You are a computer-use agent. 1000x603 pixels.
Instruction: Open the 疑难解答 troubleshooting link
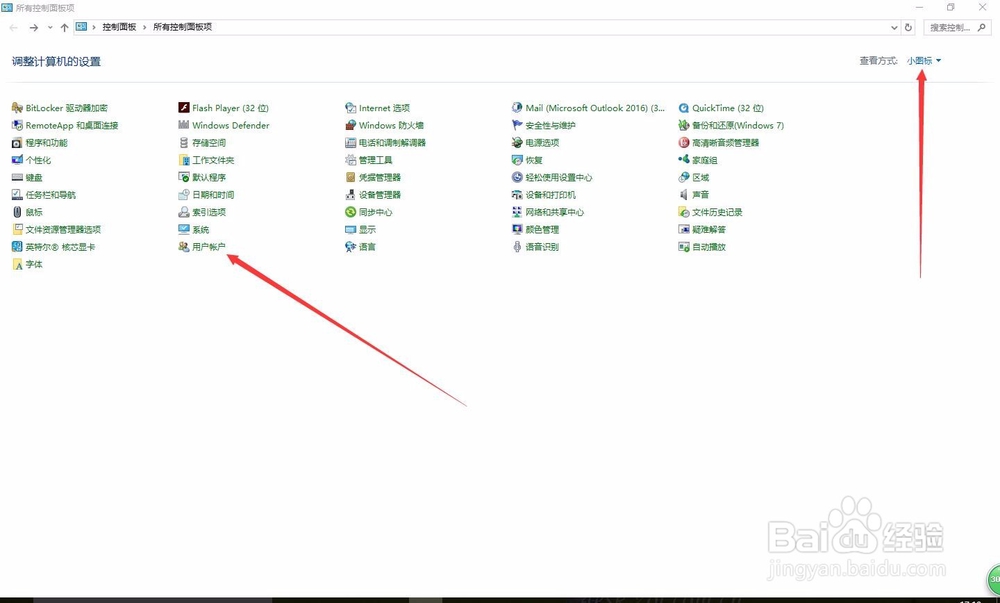(709, 229)
